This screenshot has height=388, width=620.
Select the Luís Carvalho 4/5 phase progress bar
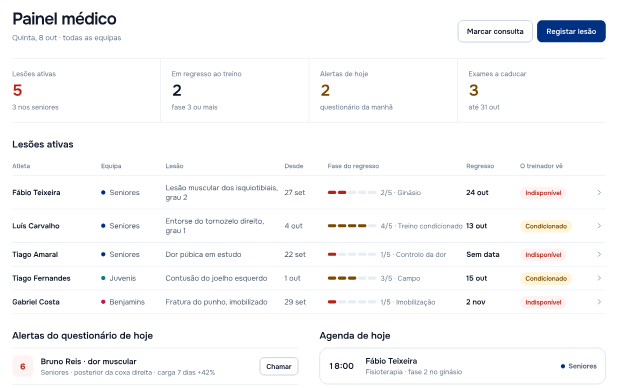point(352,226)
